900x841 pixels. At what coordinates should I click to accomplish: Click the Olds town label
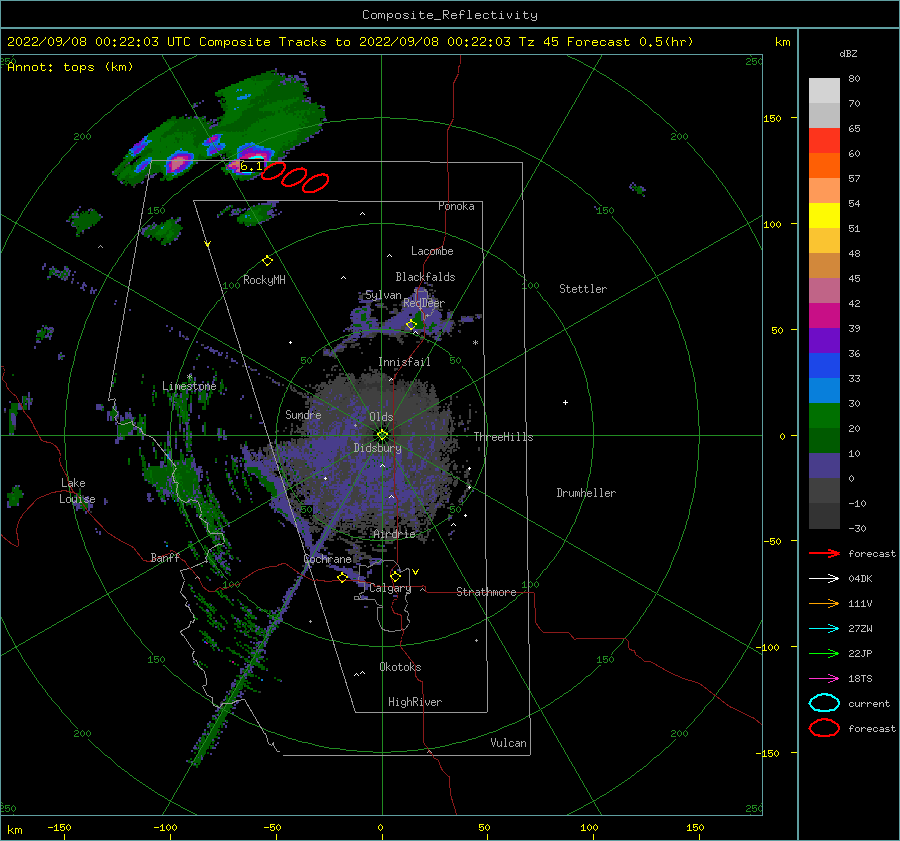pyautogui.click(x=381, y=417)
